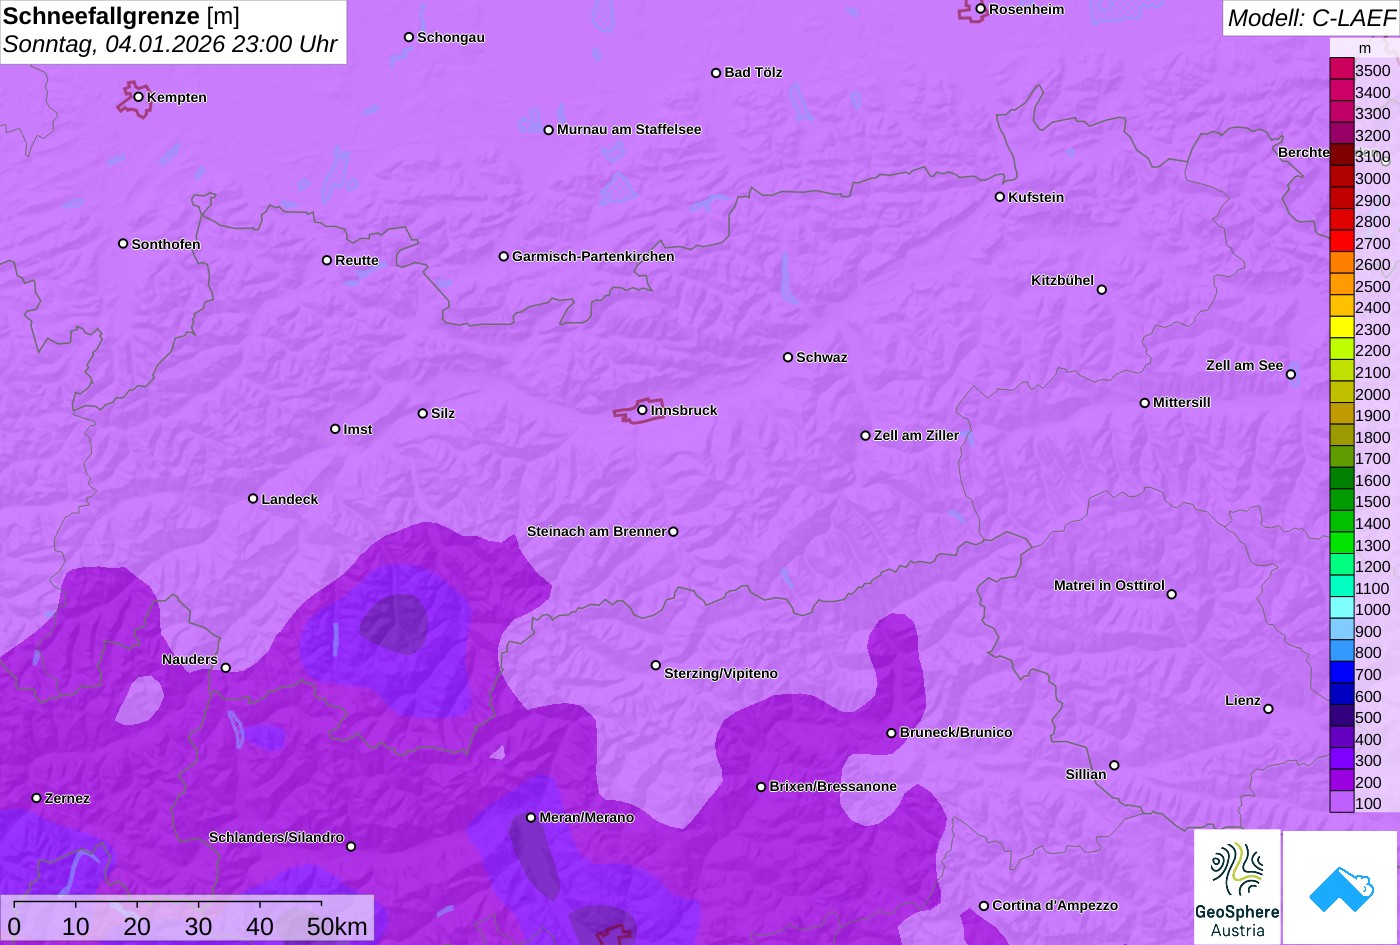Click the Lienz location marker

tap(1268, 709)
